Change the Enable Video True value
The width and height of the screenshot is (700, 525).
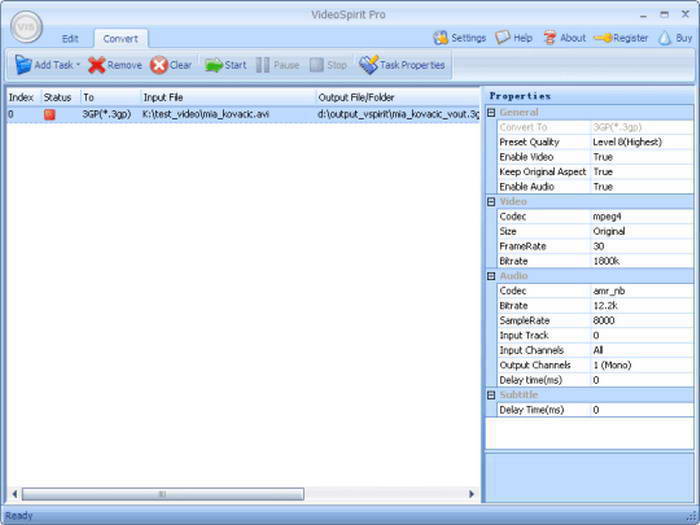pyautogui.click(x=642, y=157)
